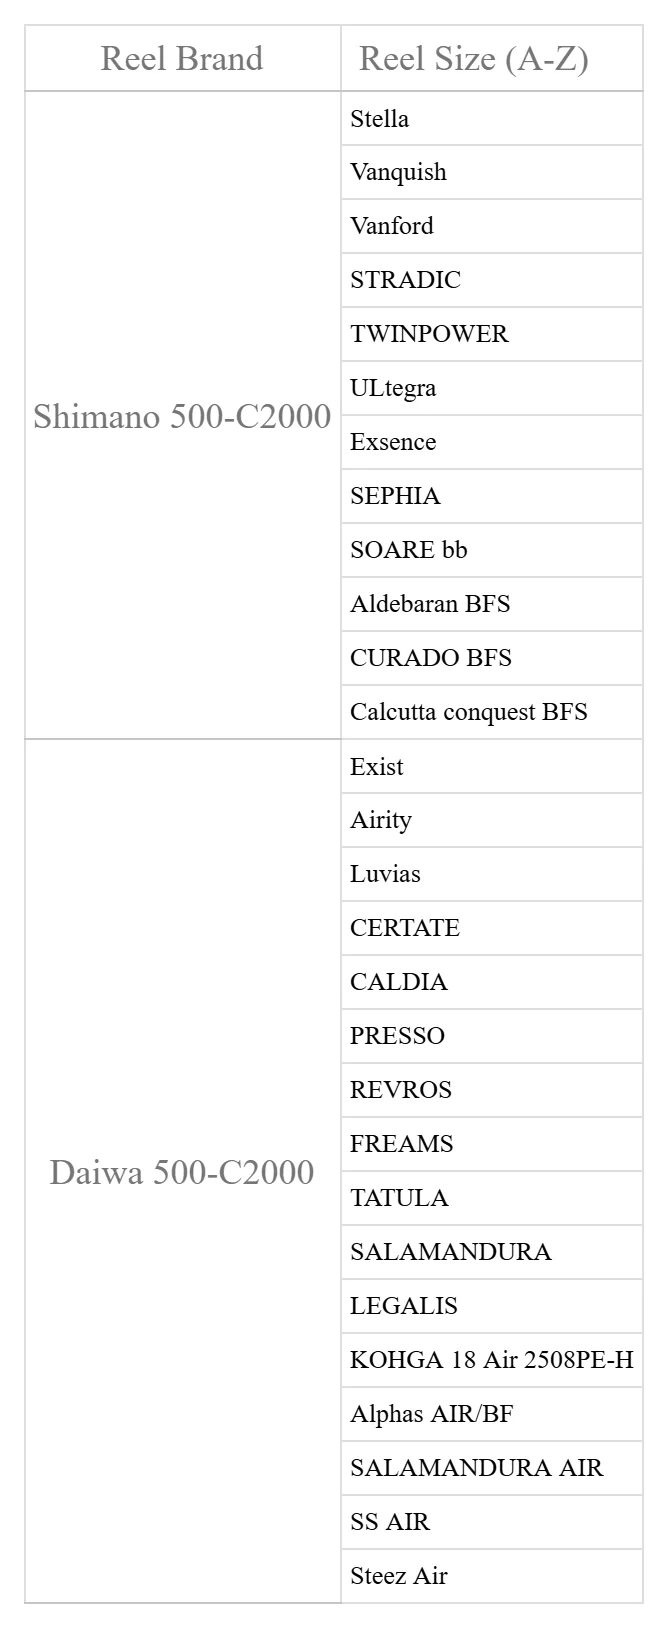Select the Daiwa 500-C2000 brand cell
Viewport: 668px width, 1628px height.
click(x=182, y=1171)
